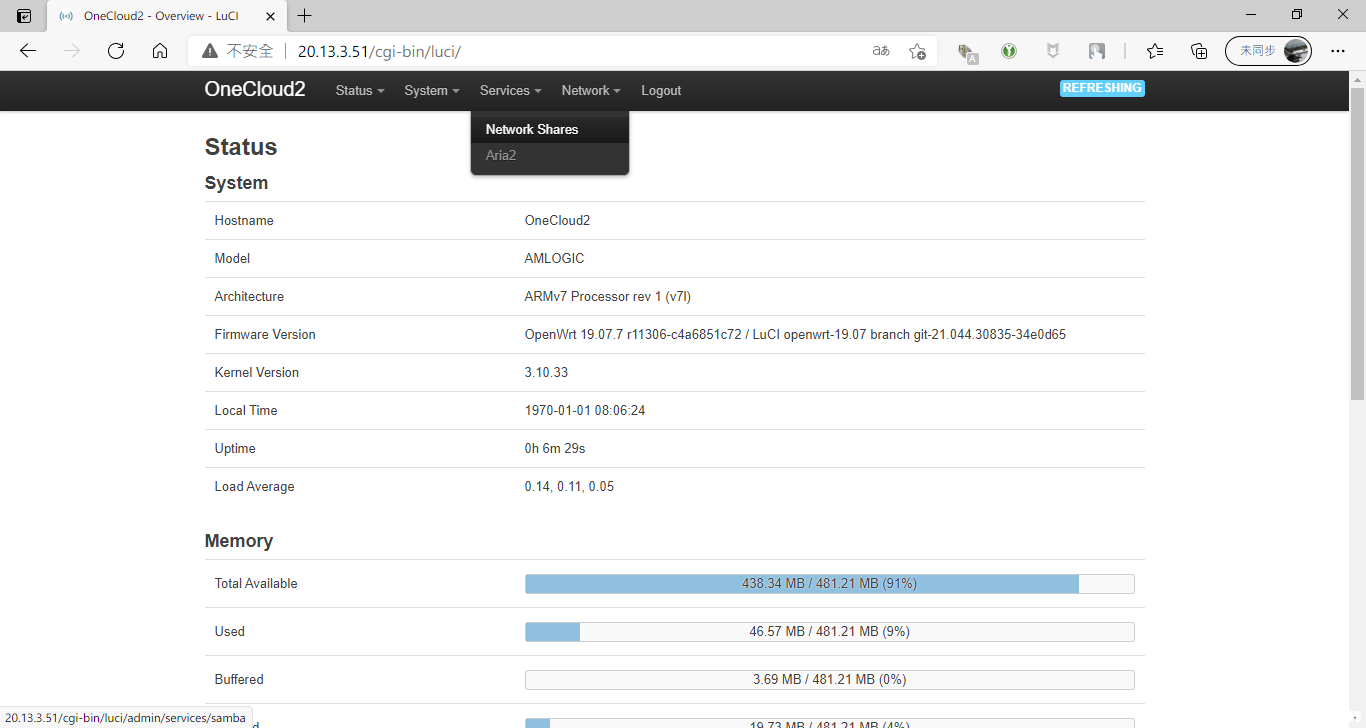Open the Collections icon
This screenshot has width=1366, height=728.
tap(1199, 51)
